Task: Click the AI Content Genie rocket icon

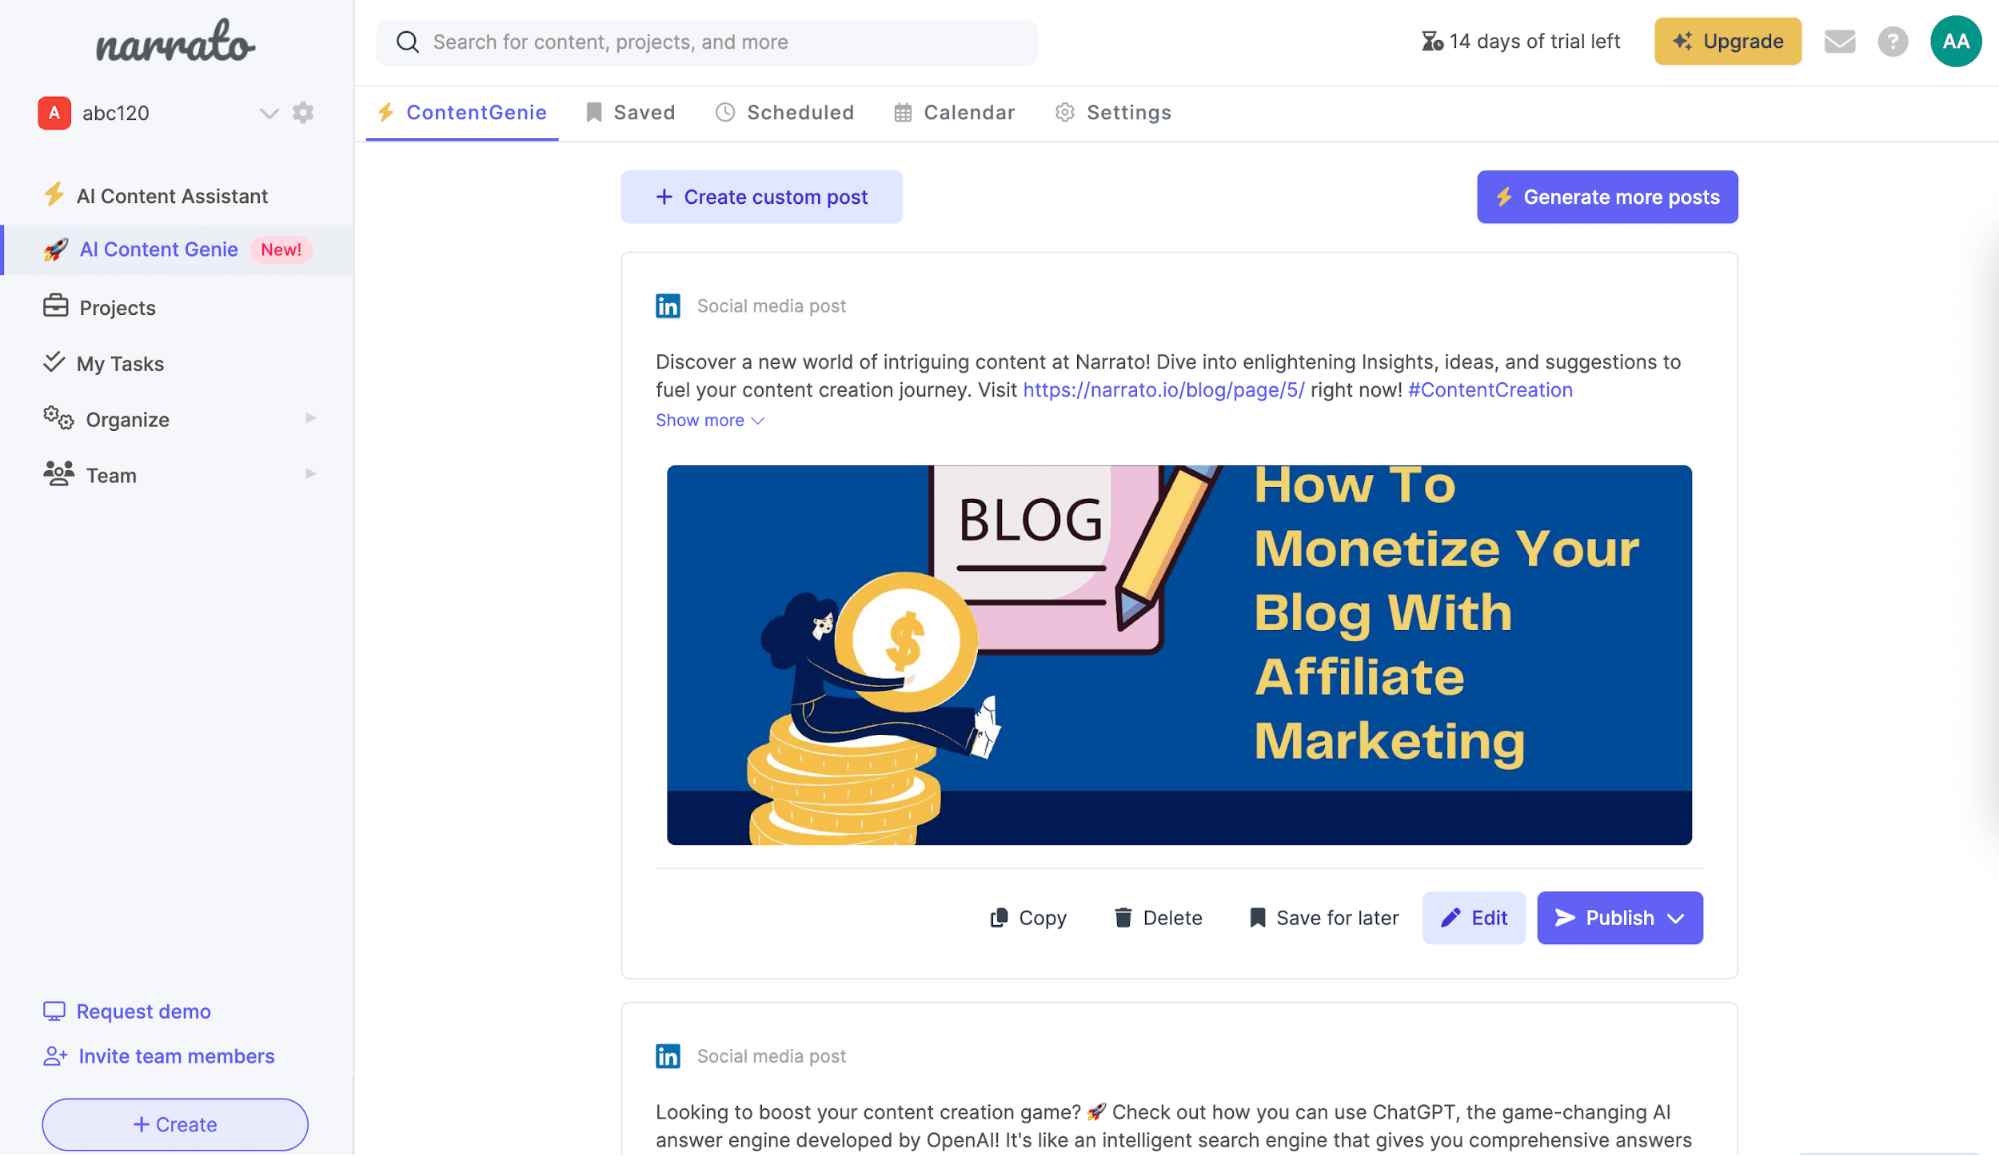Action: click(x=56, y=250)
